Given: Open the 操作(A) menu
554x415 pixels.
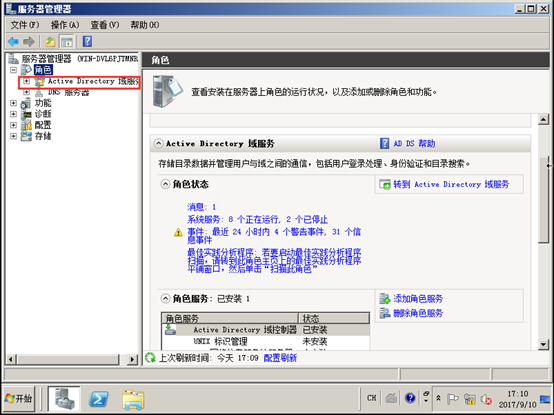Looking at the screenshot, I should [x=65, y=25].
